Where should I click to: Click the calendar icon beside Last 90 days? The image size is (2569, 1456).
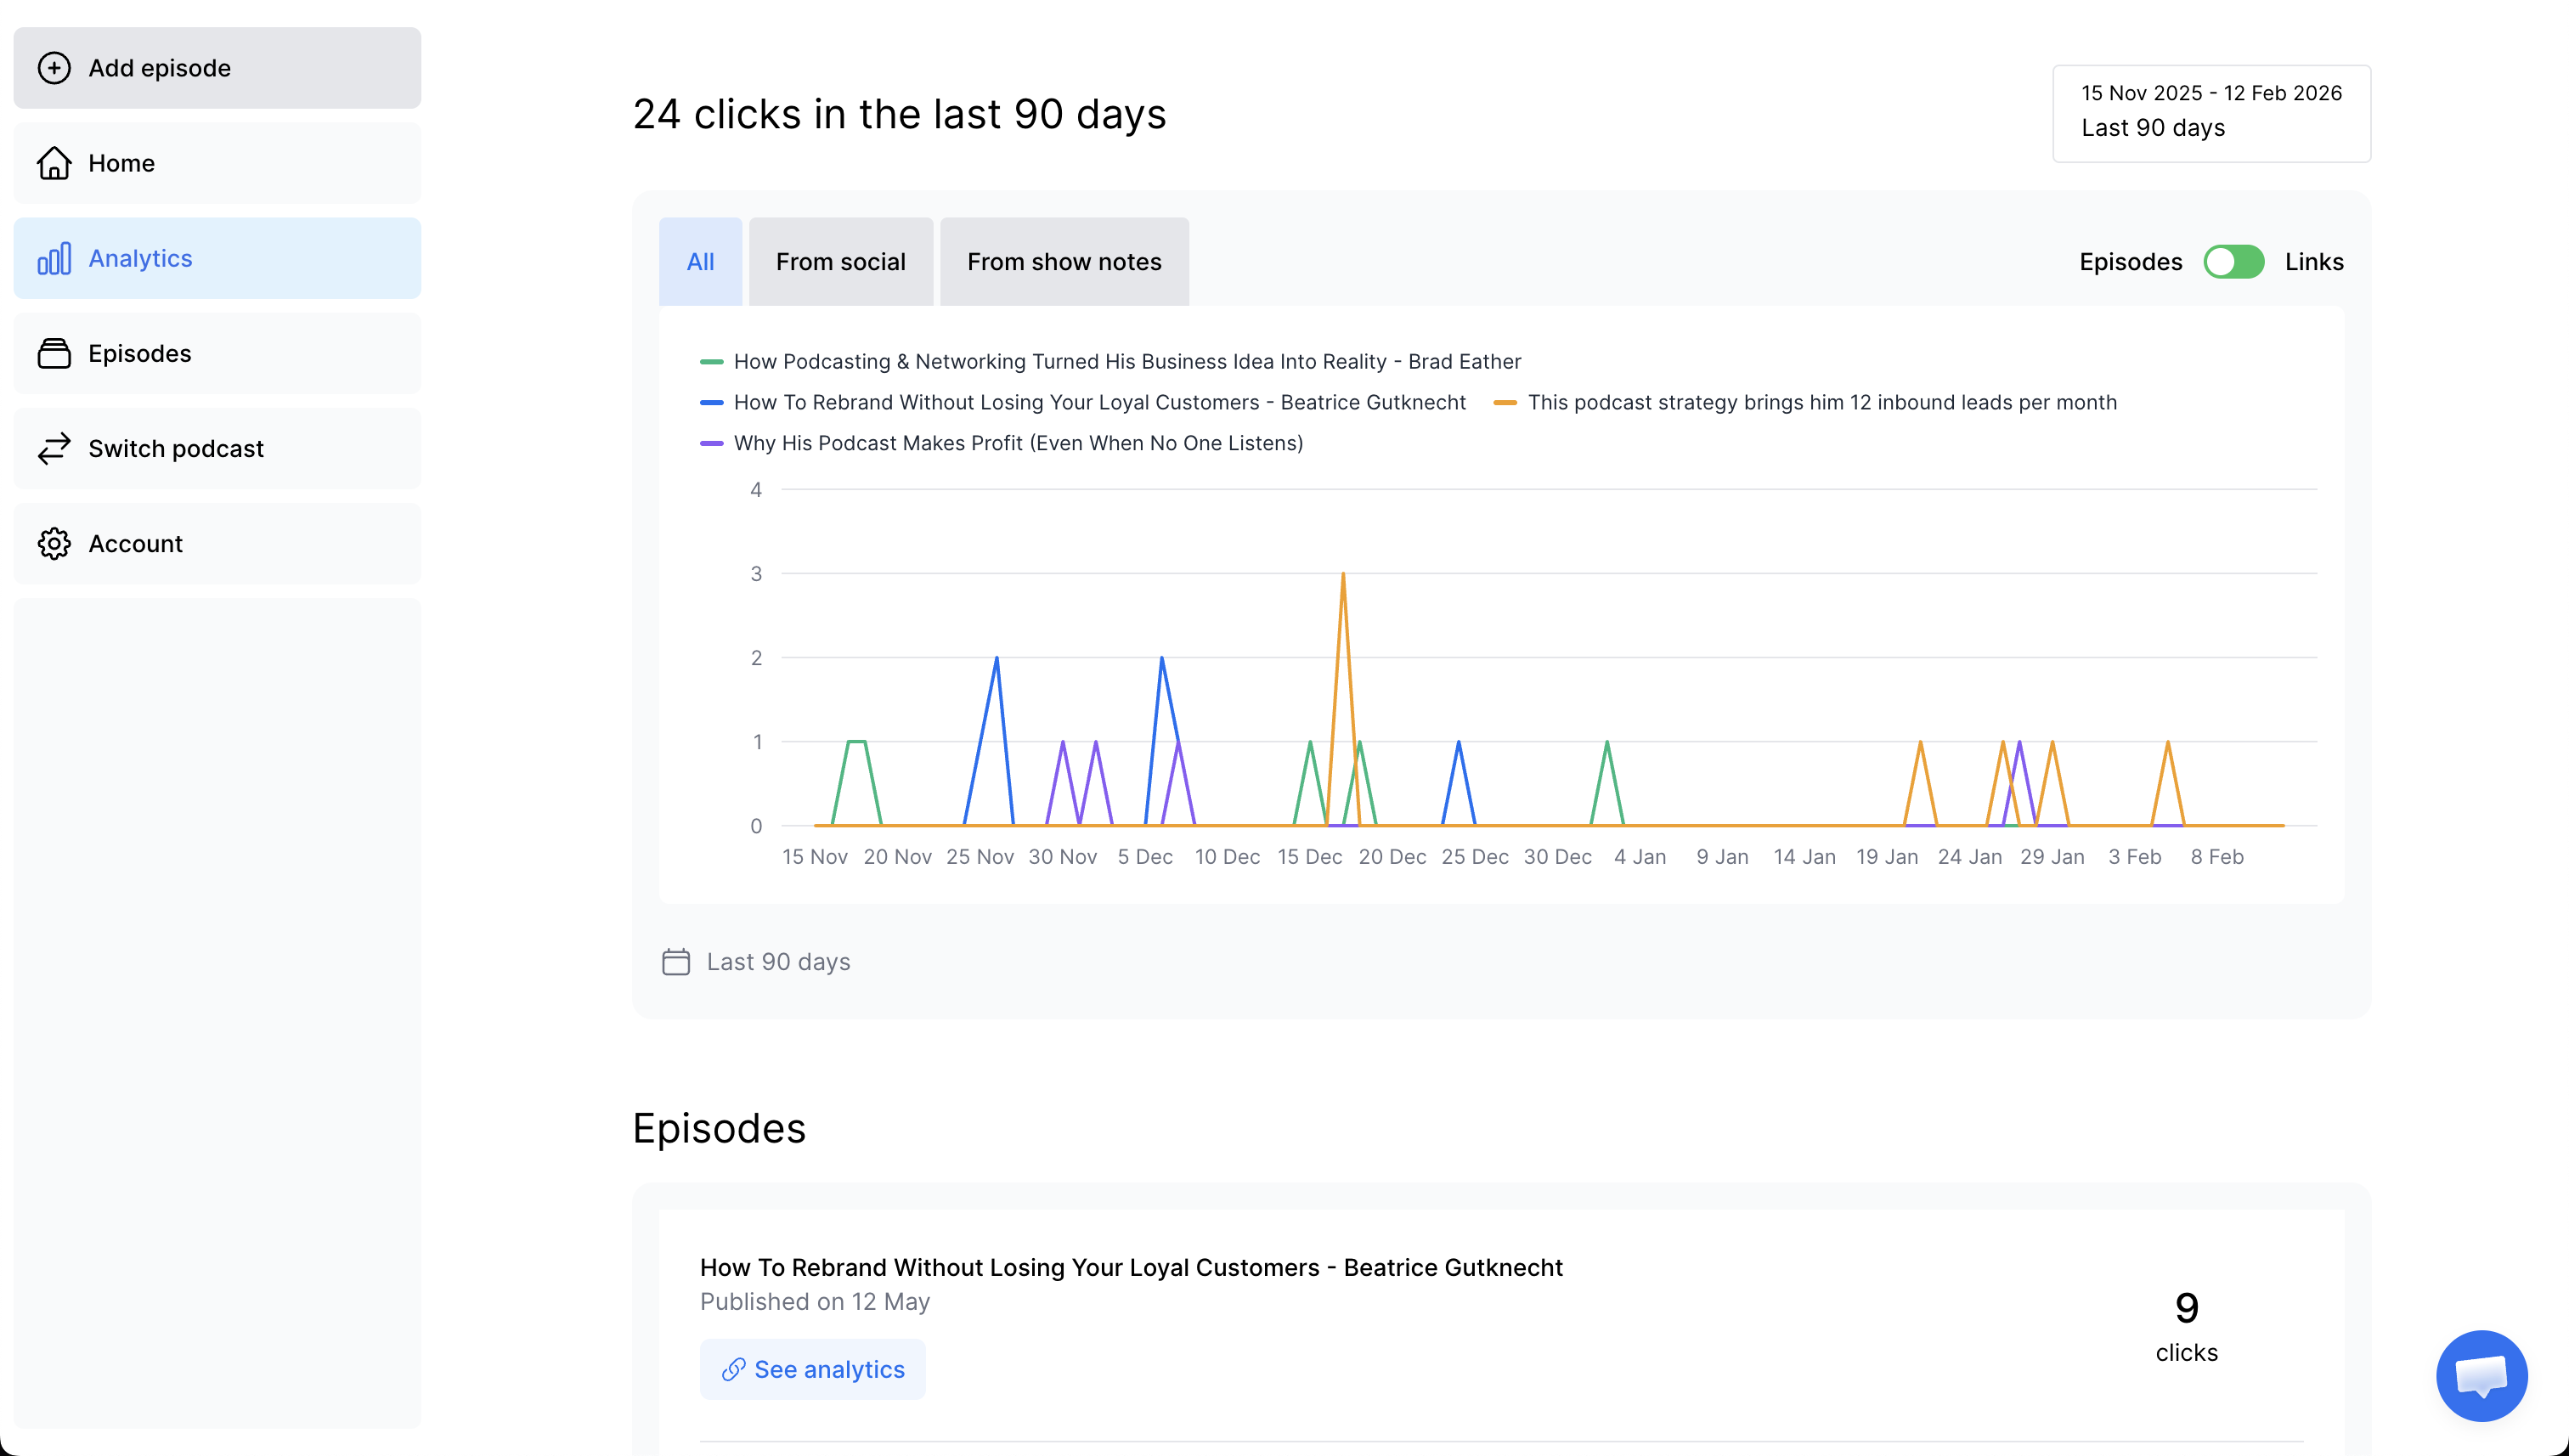676,961
